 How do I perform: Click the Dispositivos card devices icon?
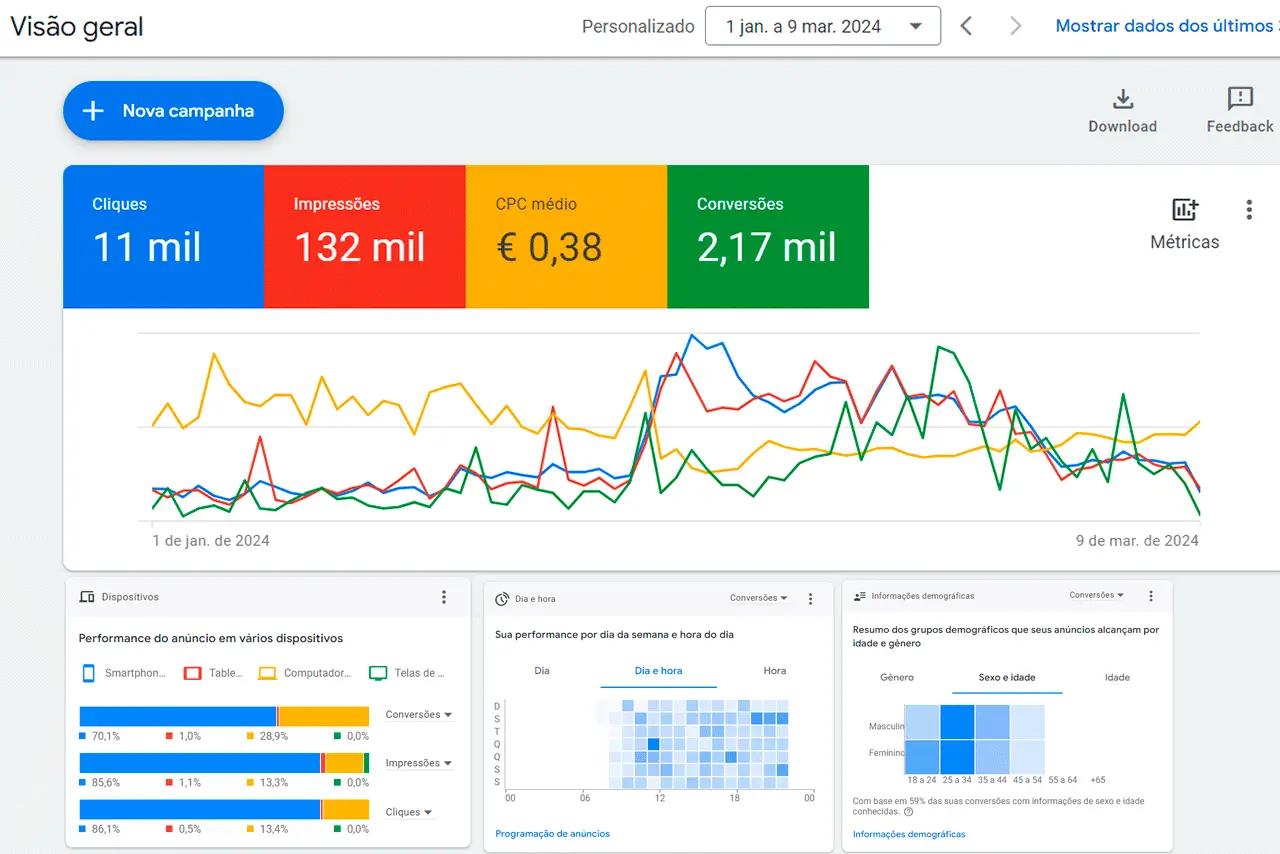click(x=87, y=597)
